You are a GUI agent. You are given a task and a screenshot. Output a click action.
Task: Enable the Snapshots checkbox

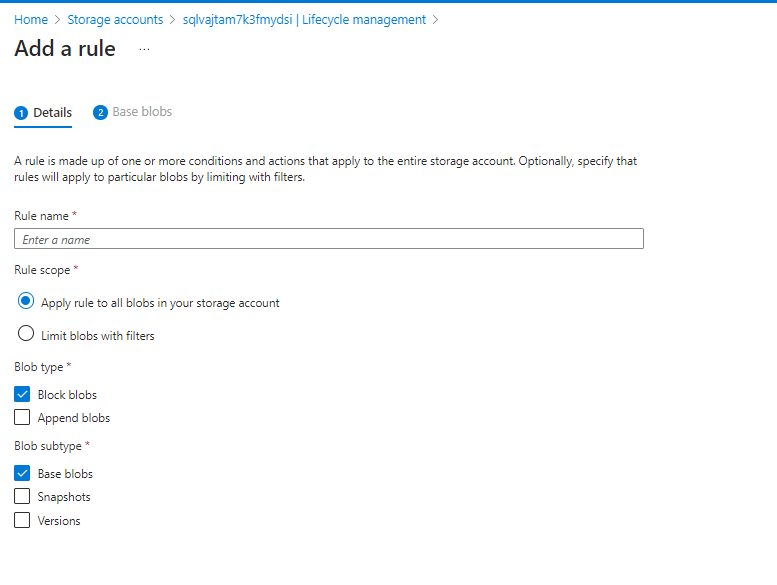pos(22,496)
